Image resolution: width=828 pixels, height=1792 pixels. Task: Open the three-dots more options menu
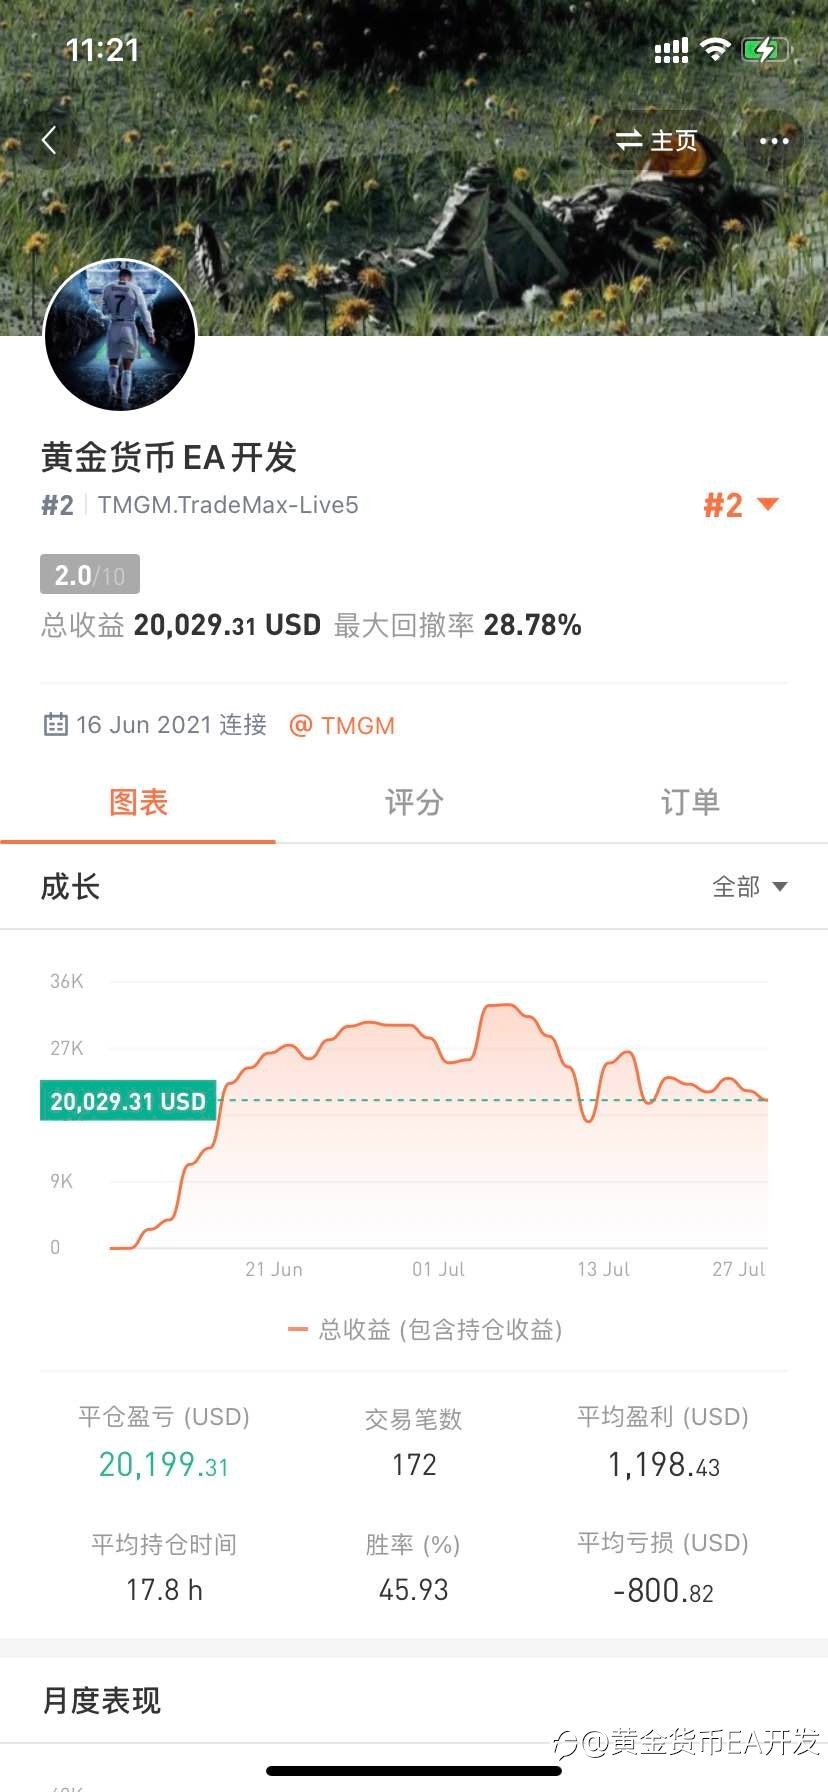pos(774,141)
